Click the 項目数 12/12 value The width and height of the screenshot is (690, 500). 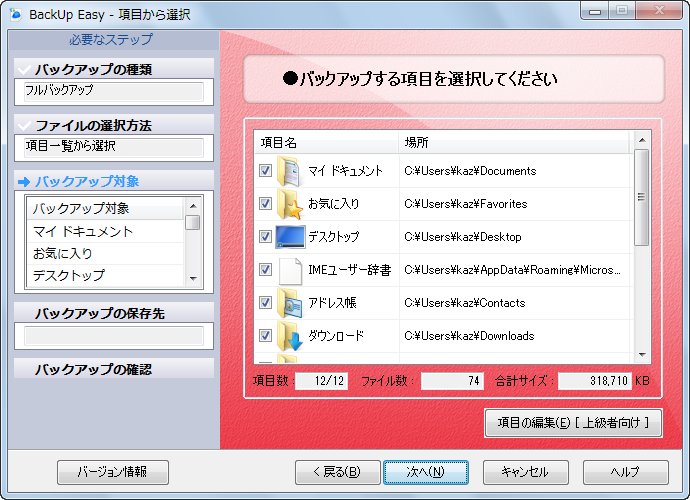coord(321,381)
